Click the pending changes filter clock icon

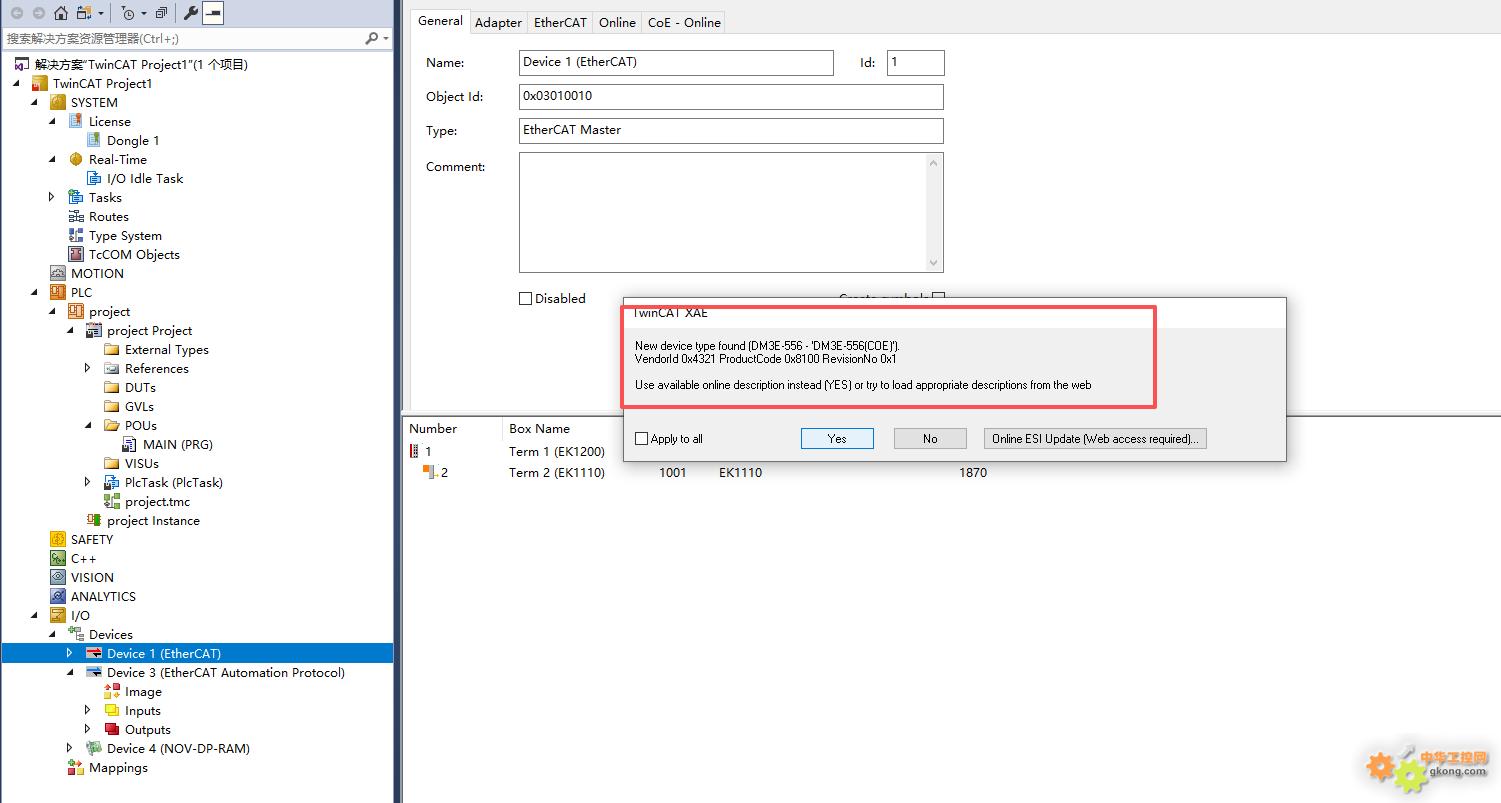click(128, 13)
